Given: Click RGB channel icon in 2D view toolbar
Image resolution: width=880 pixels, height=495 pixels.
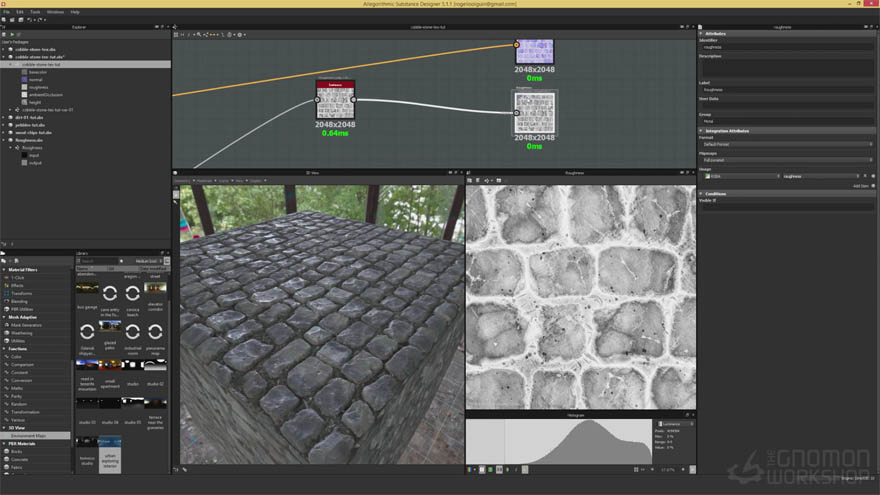Looking at the screenshot, I should click(470, 470).
